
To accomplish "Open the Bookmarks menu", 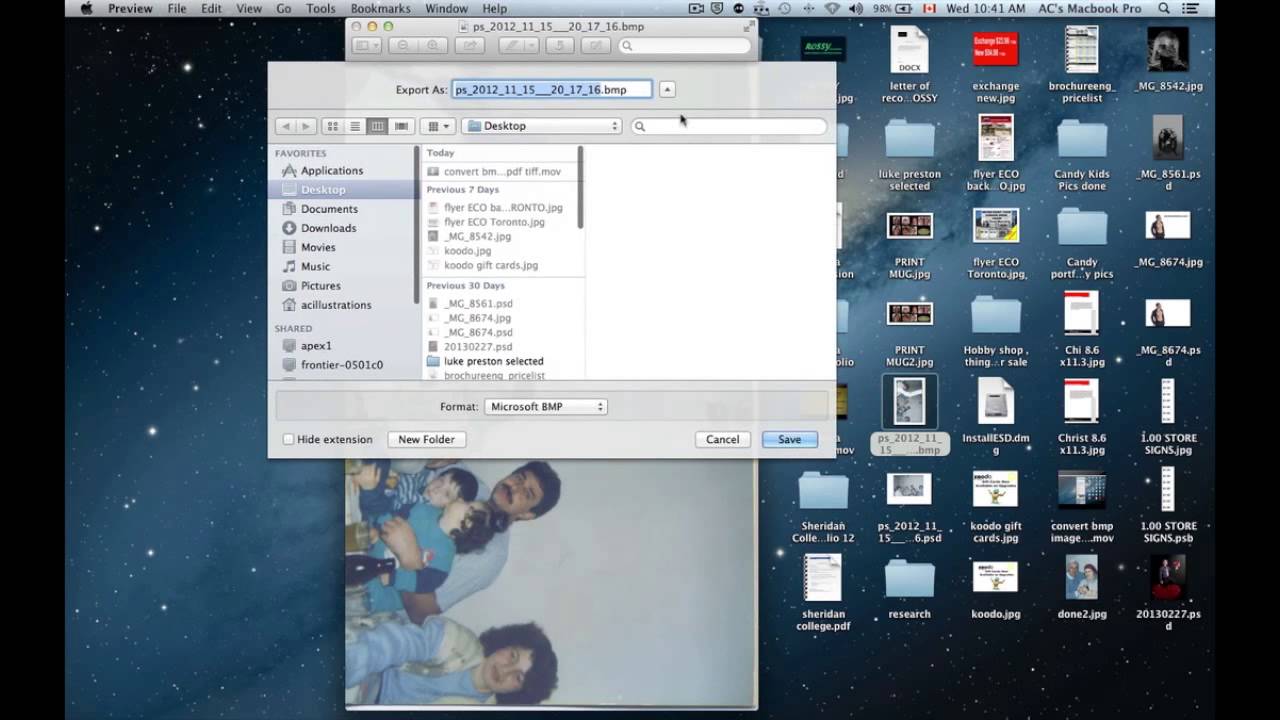I will tap(380, 9).
